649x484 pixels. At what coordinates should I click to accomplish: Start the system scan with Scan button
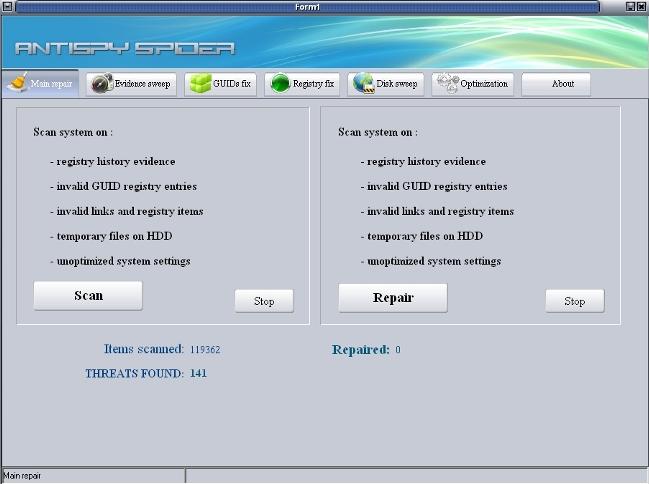tap(88, 296)
